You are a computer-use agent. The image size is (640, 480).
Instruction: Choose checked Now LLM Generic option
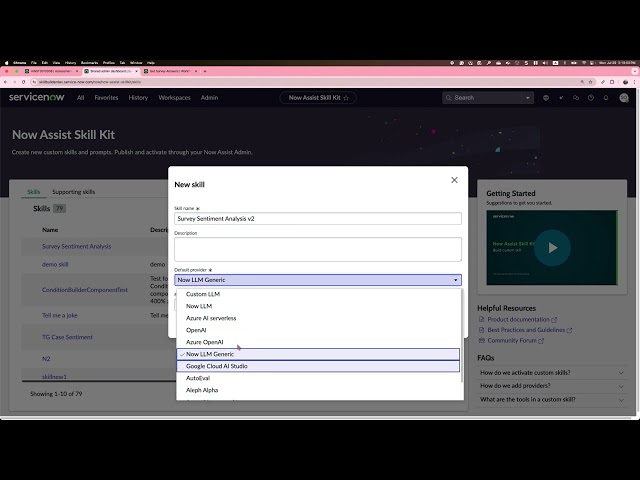click(x=318, y=354)
